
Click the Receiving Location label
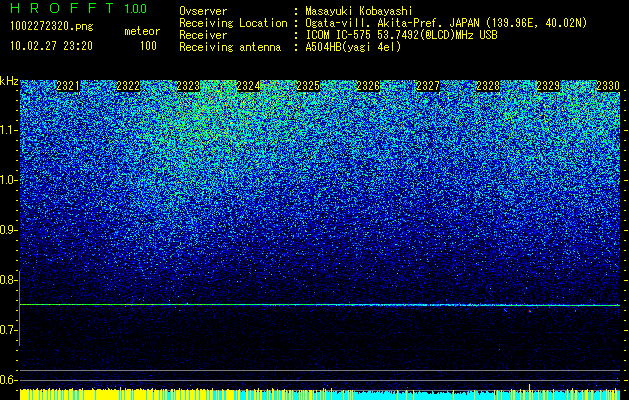[233, 23]
